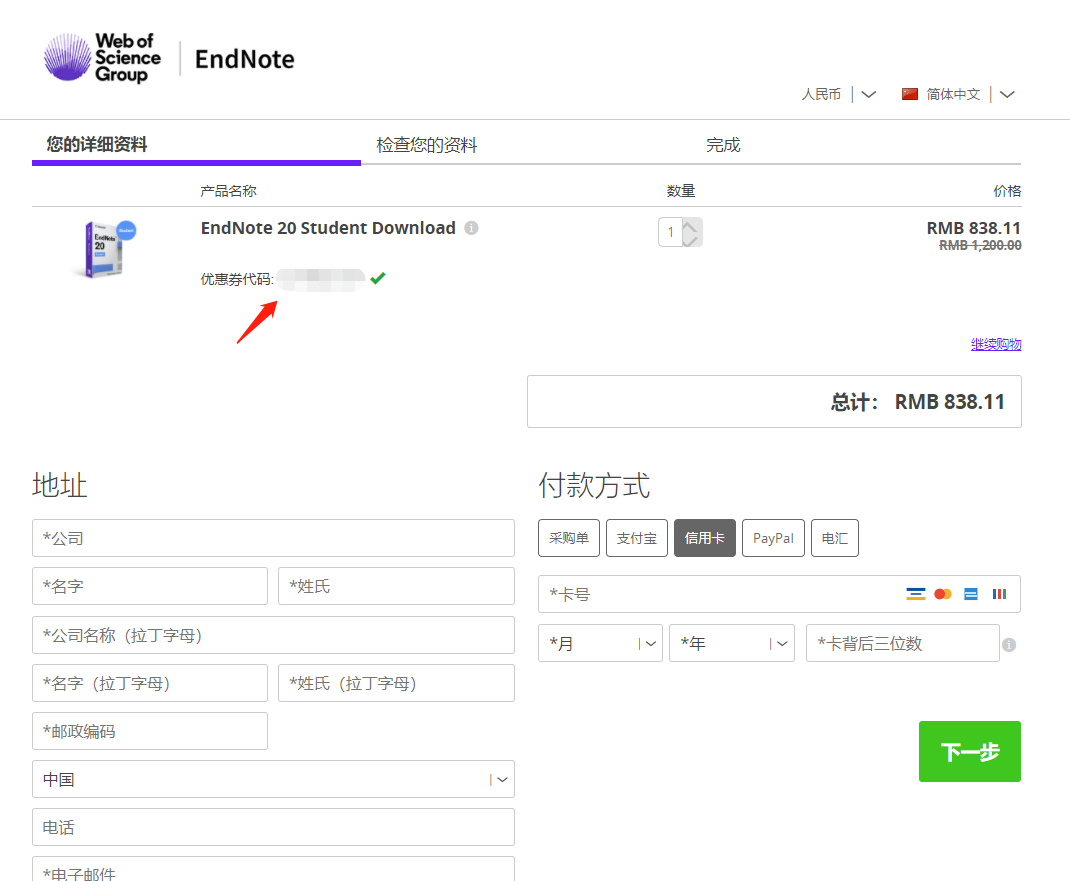Screen dimensions: 1070x881
Task: Focus the 卡背后三位数 CVV field
Action: (x=903, y=643)
